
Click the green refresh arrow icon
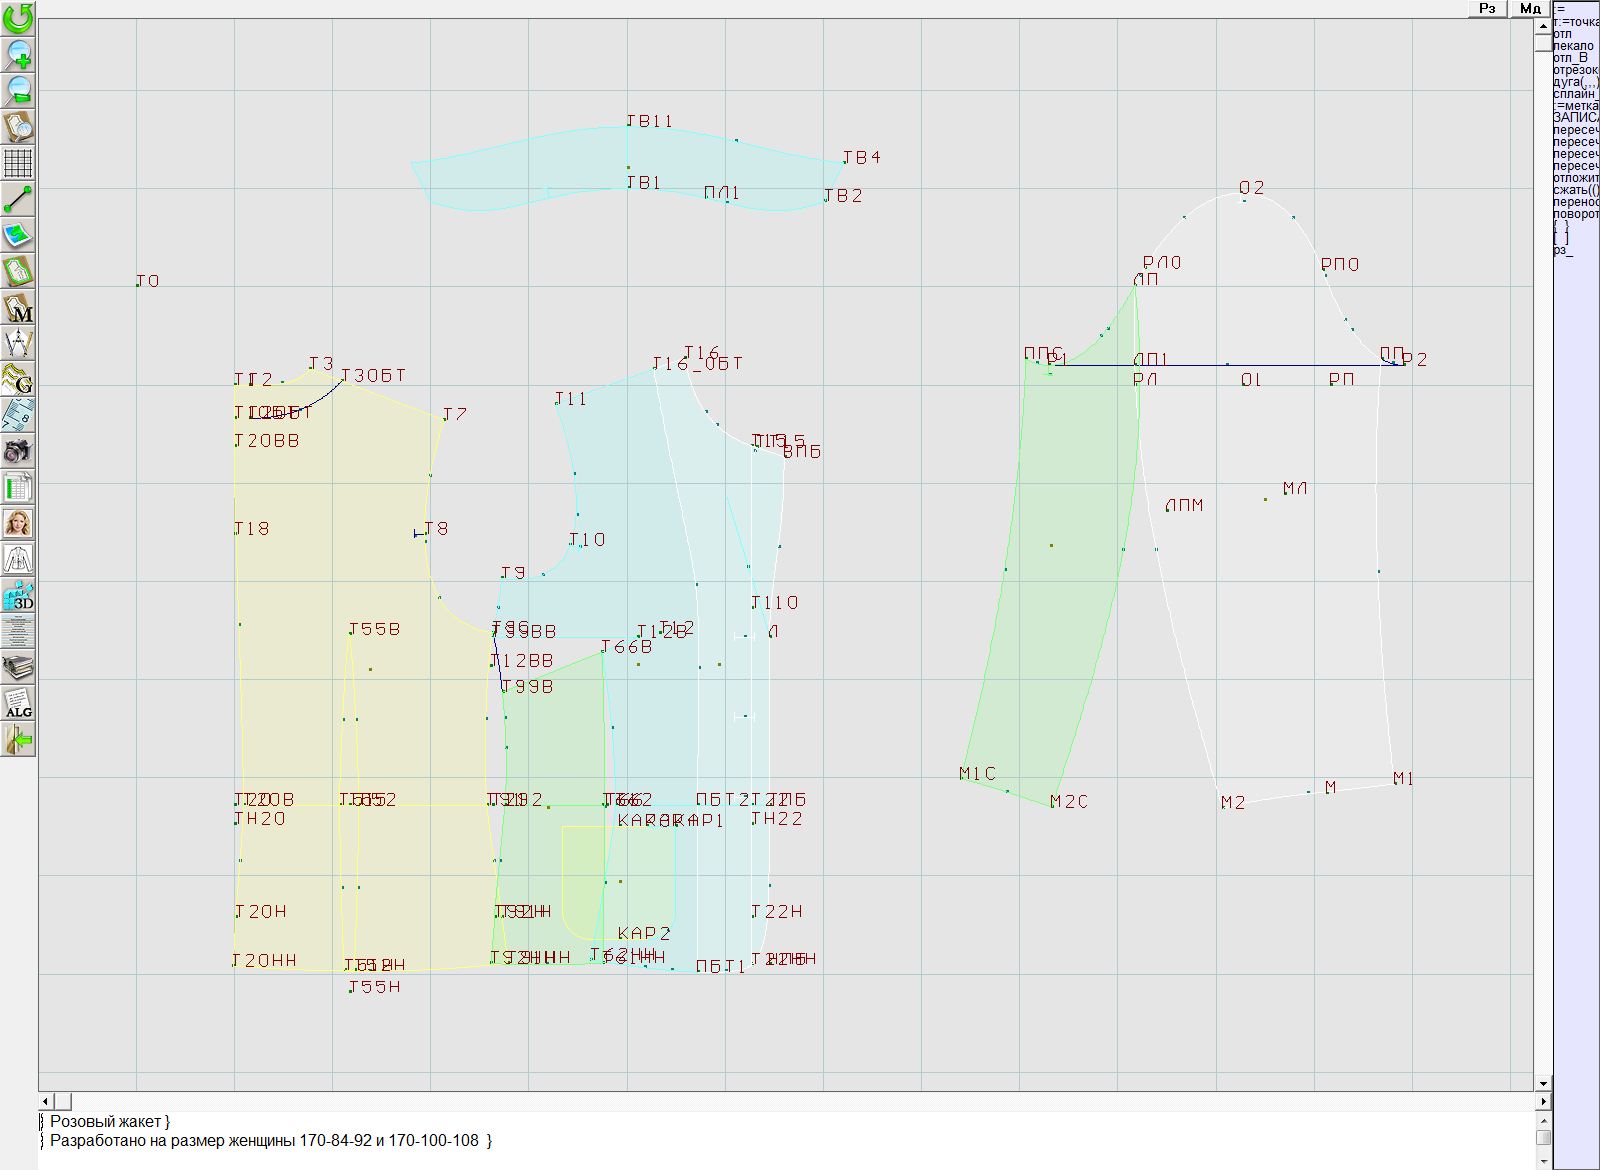pos(18,18)
